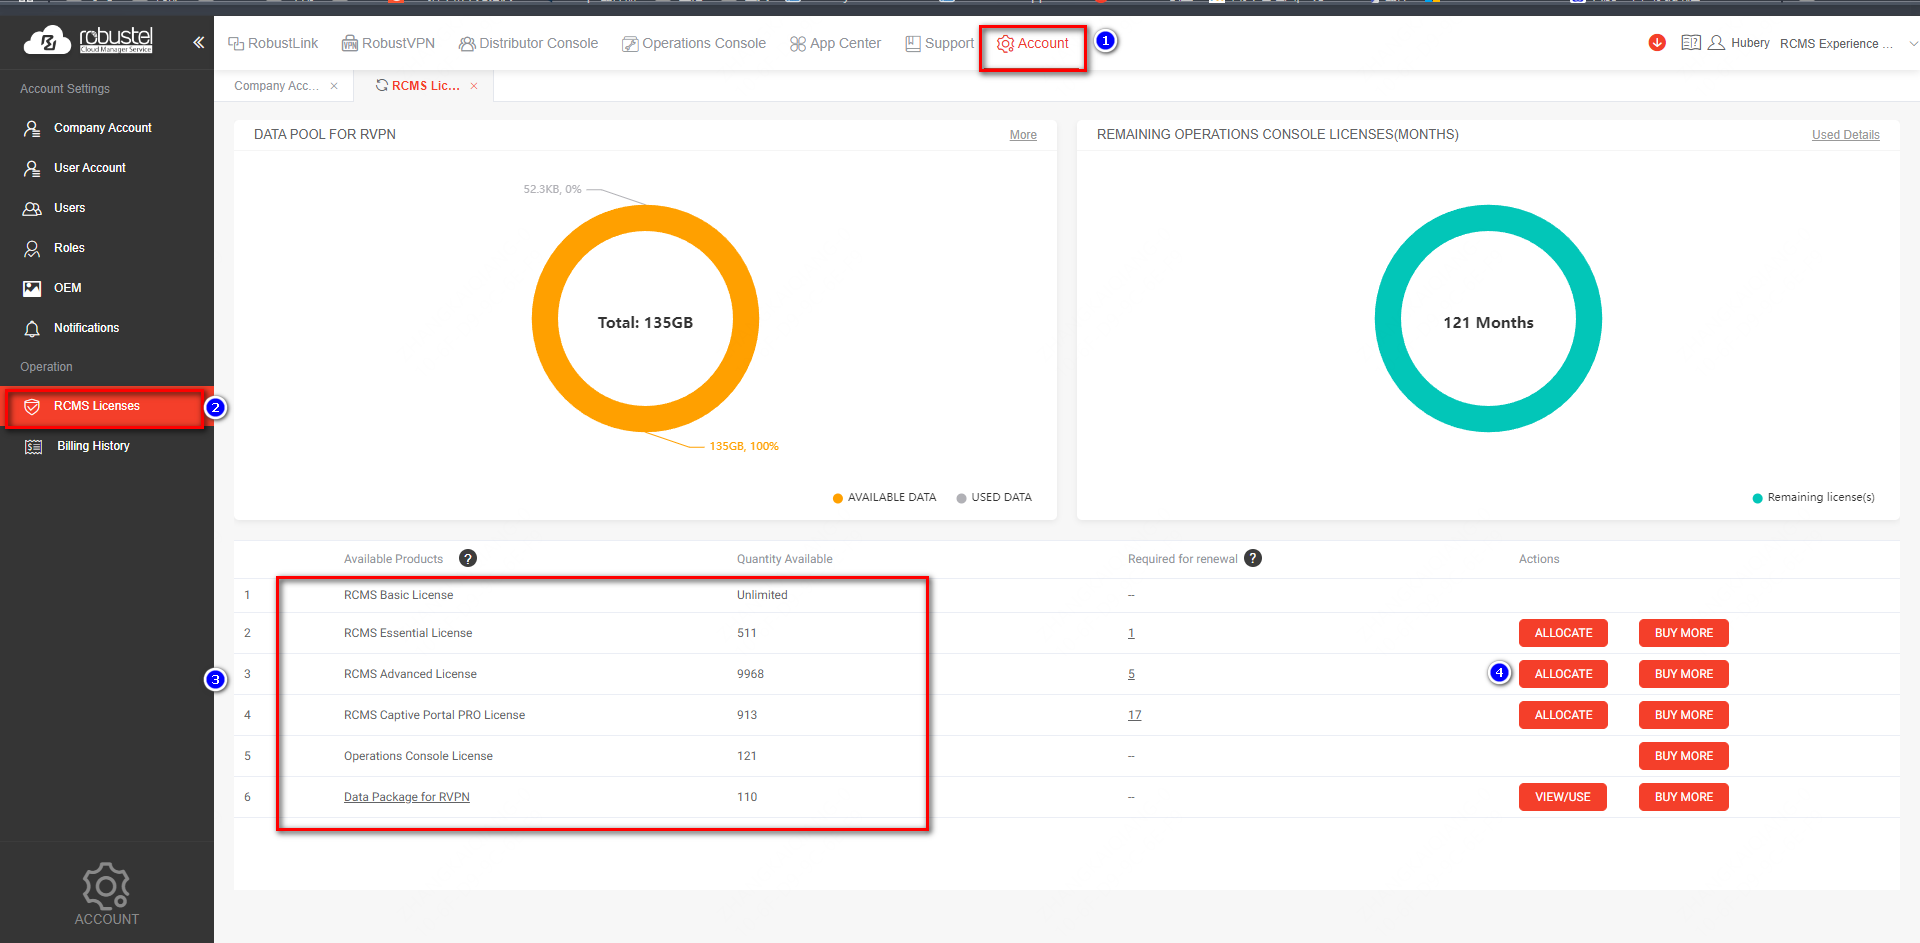Open the Operations Console menu
The image size is (1920, 943).
point(693,43)
